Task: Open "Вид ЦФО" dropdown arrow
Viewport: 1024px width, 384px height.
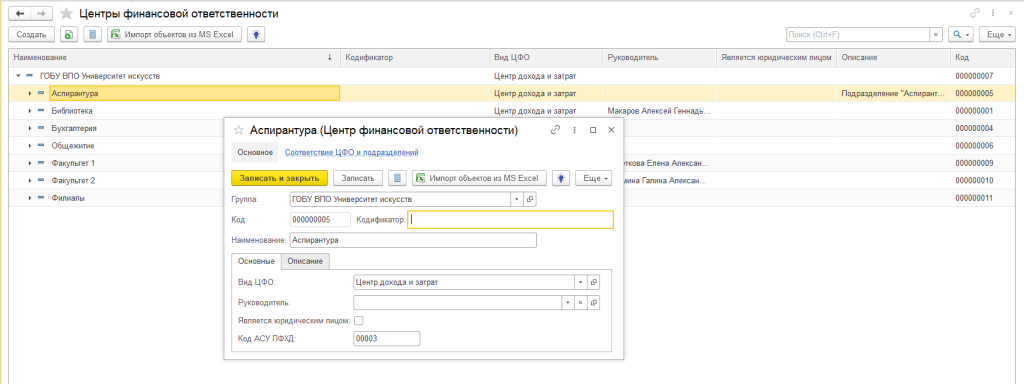Action: click(x=580, y=282)
